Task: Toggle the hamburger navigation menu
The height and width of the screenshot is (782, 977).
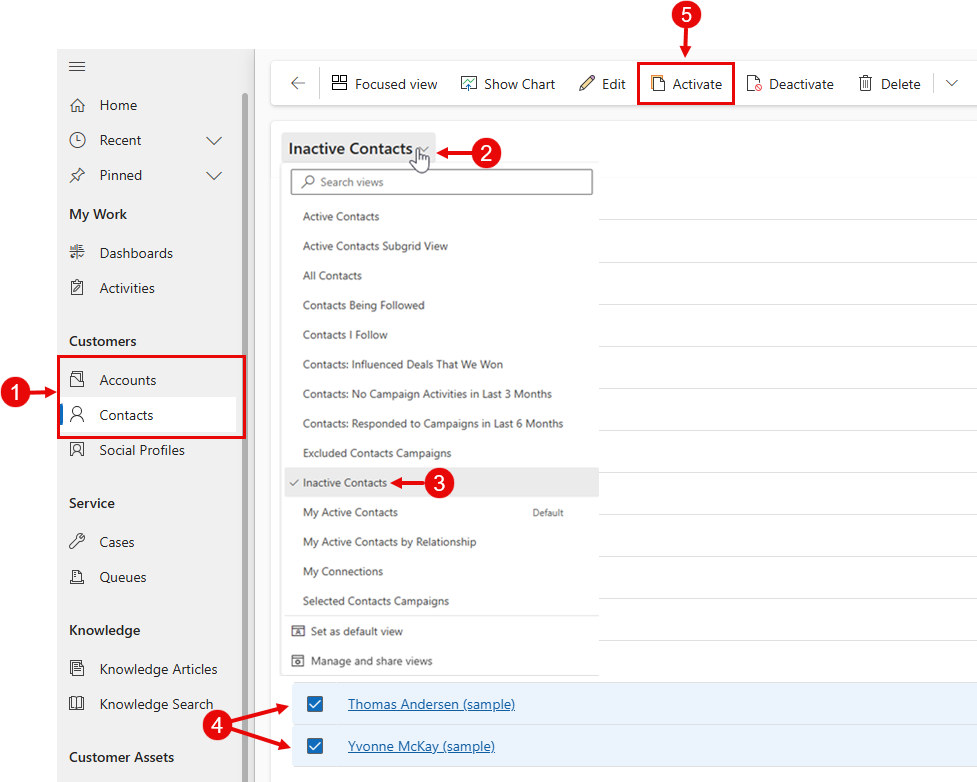Action: point(77,66)
